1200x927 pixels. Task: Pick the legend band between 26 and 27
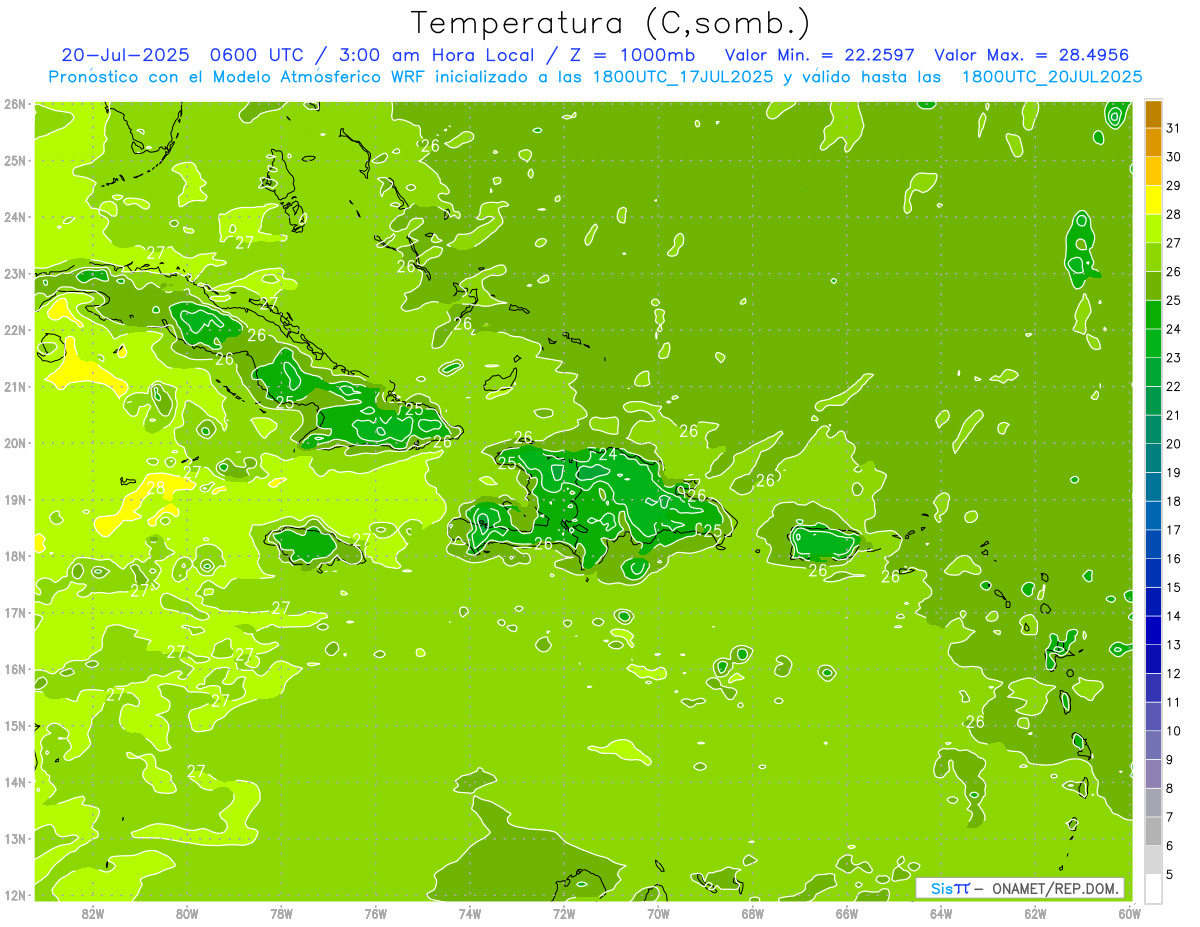point(1153,258)
